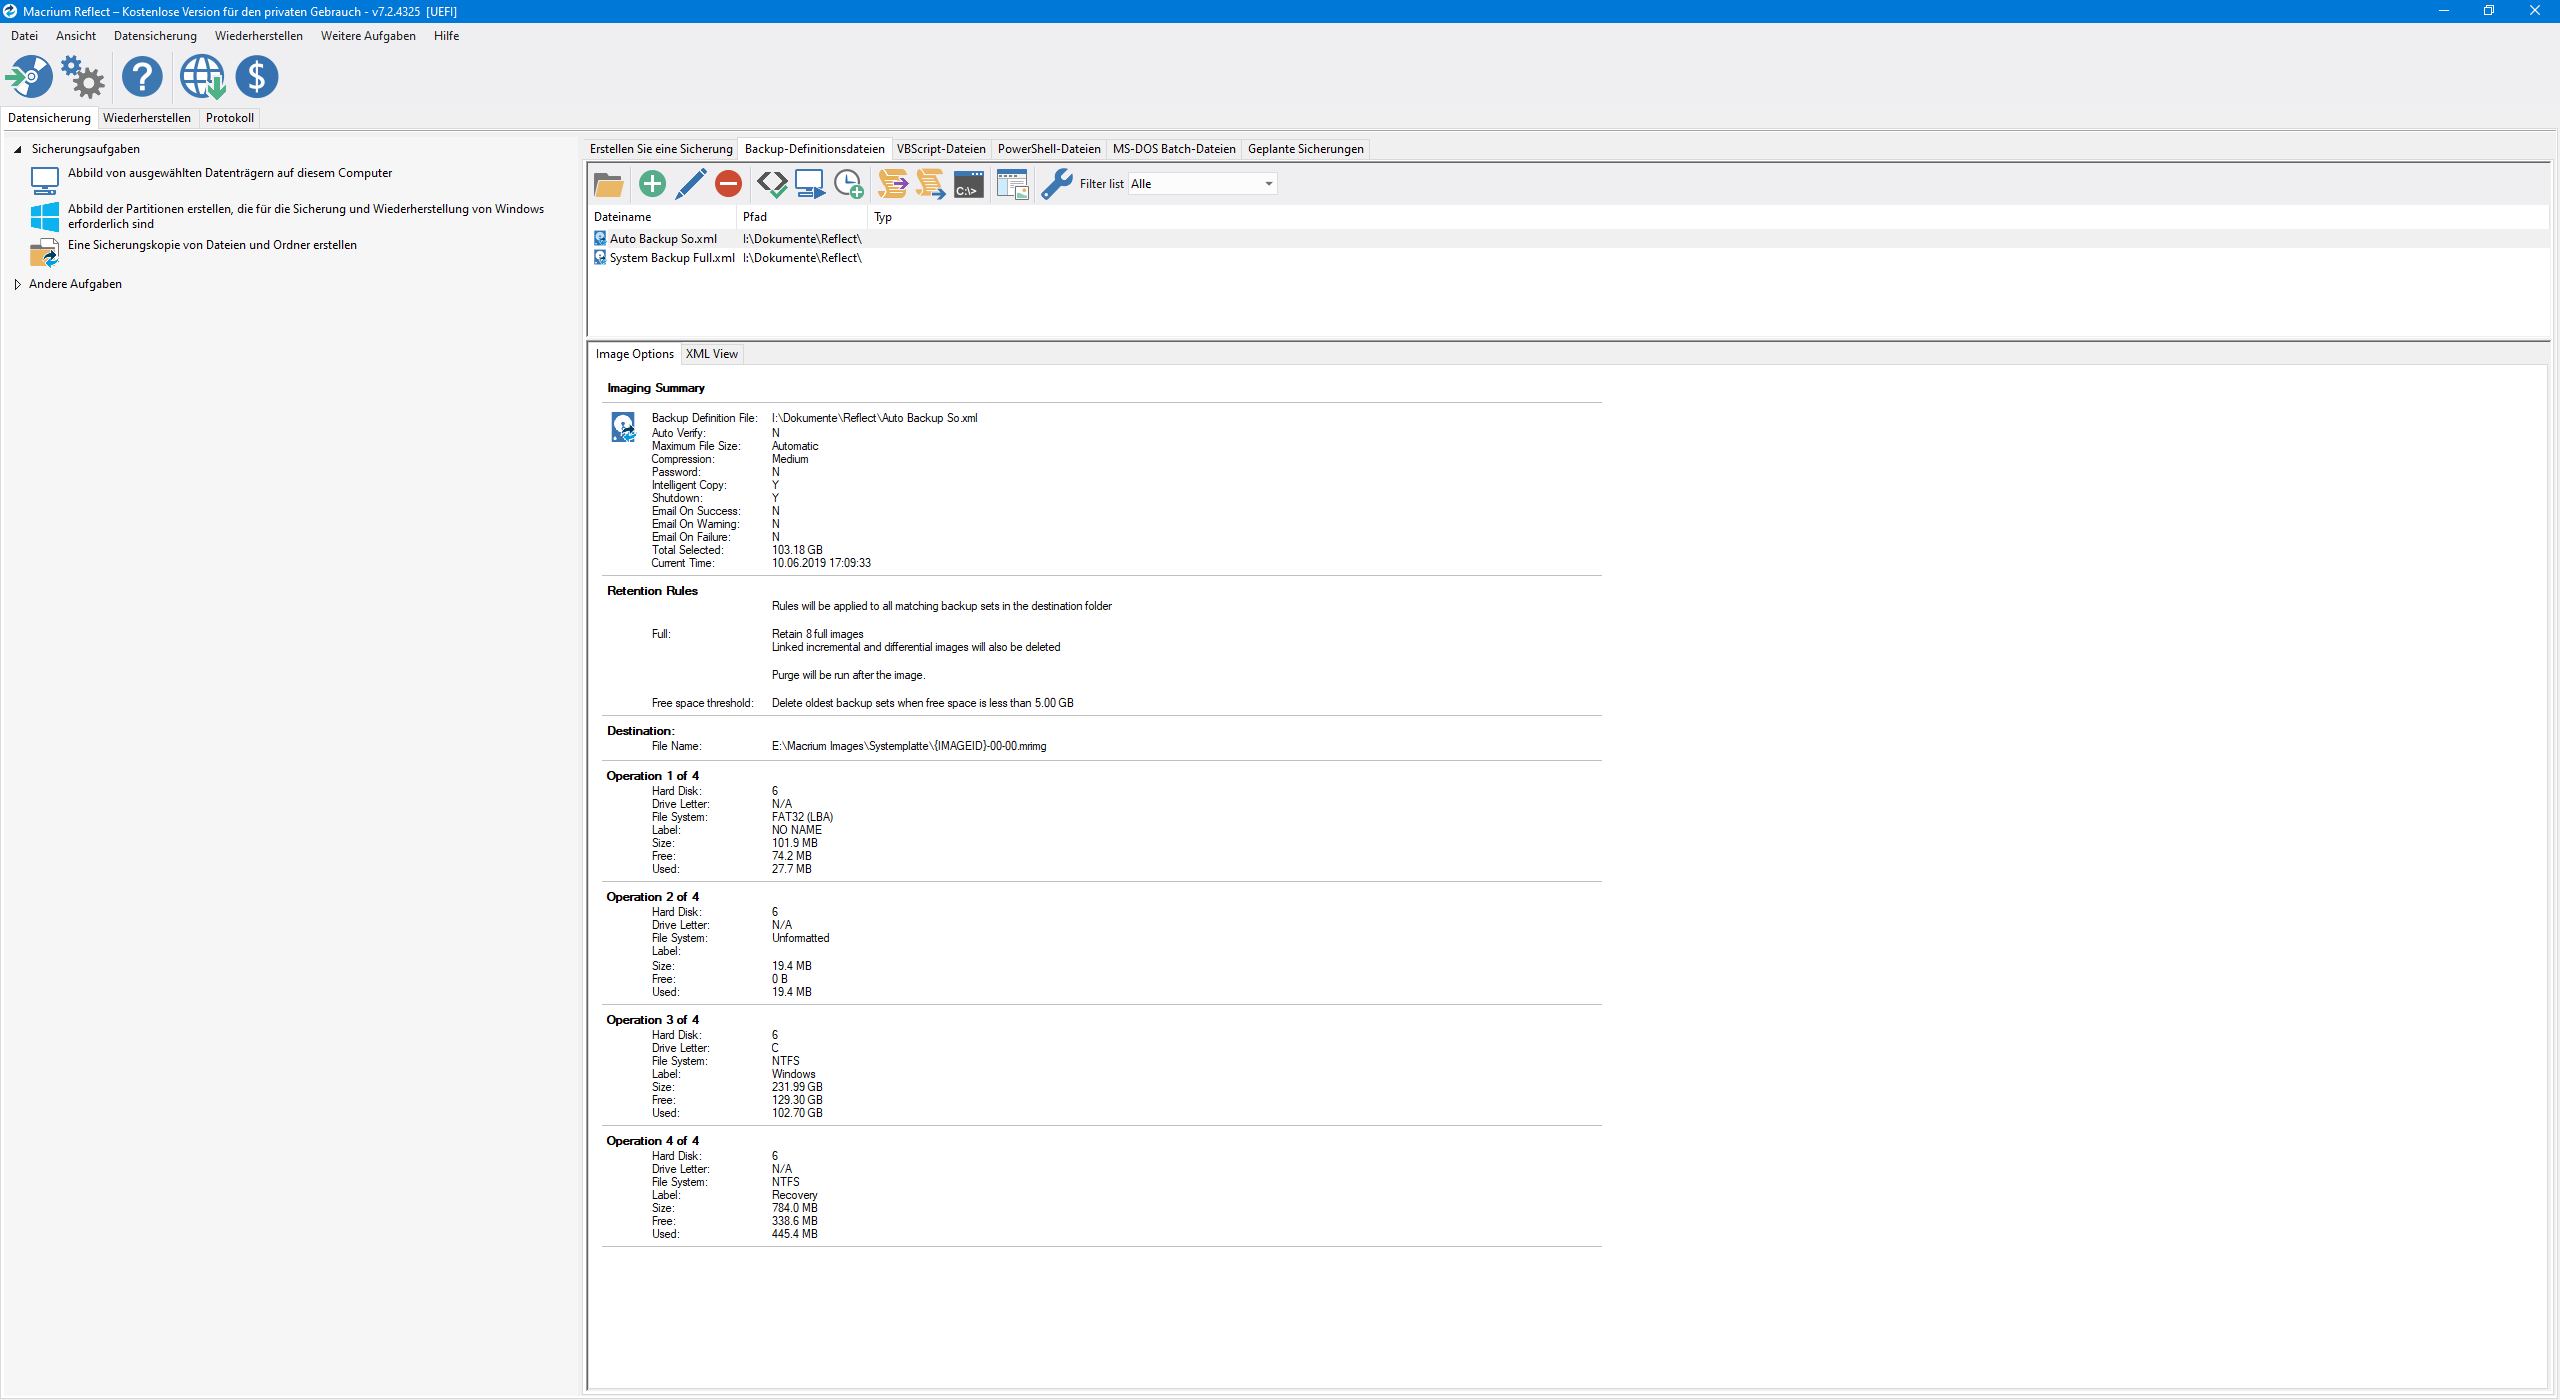Screen dimensions: 2560x1400
Task: Generate MS-DOS batch file icon
Action: coord(968,184)
